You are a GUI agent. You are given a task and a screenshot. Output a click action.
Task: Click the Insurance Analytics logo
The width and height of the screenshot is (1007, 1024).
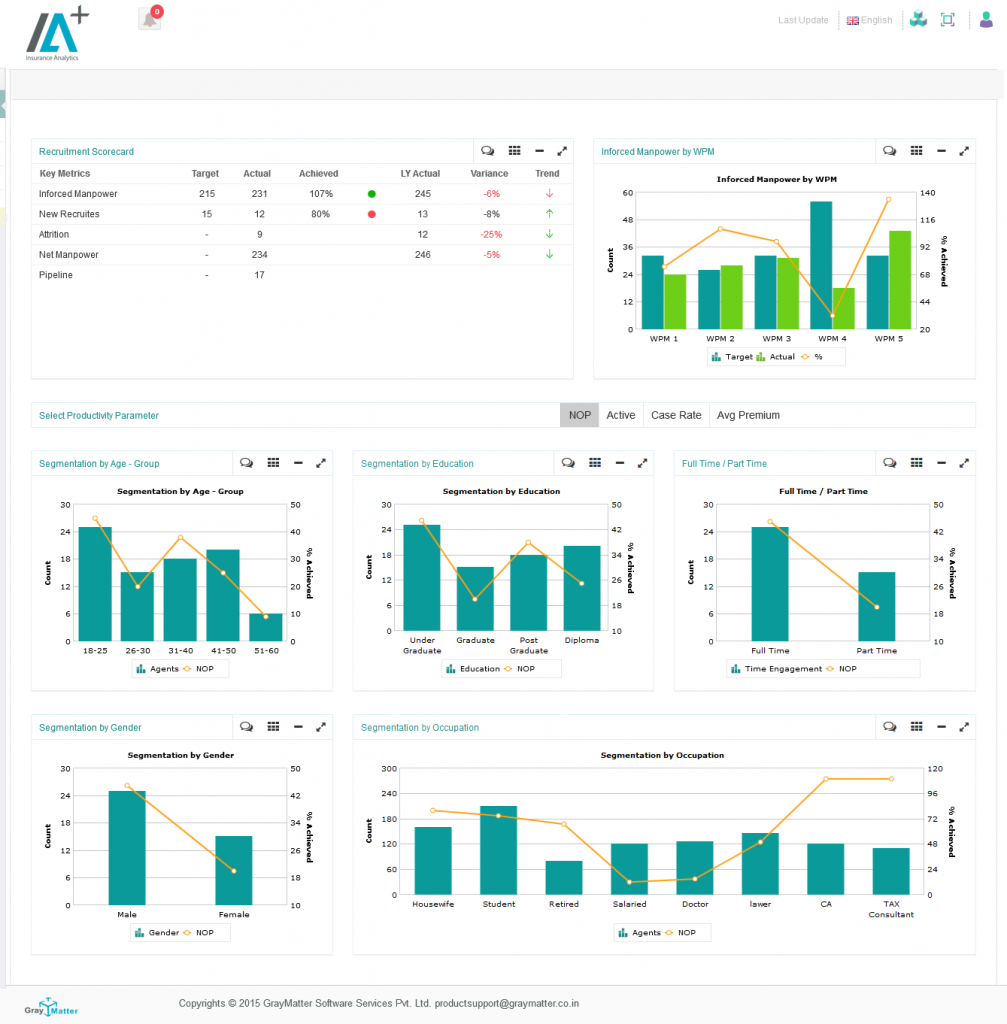(56, 34)
